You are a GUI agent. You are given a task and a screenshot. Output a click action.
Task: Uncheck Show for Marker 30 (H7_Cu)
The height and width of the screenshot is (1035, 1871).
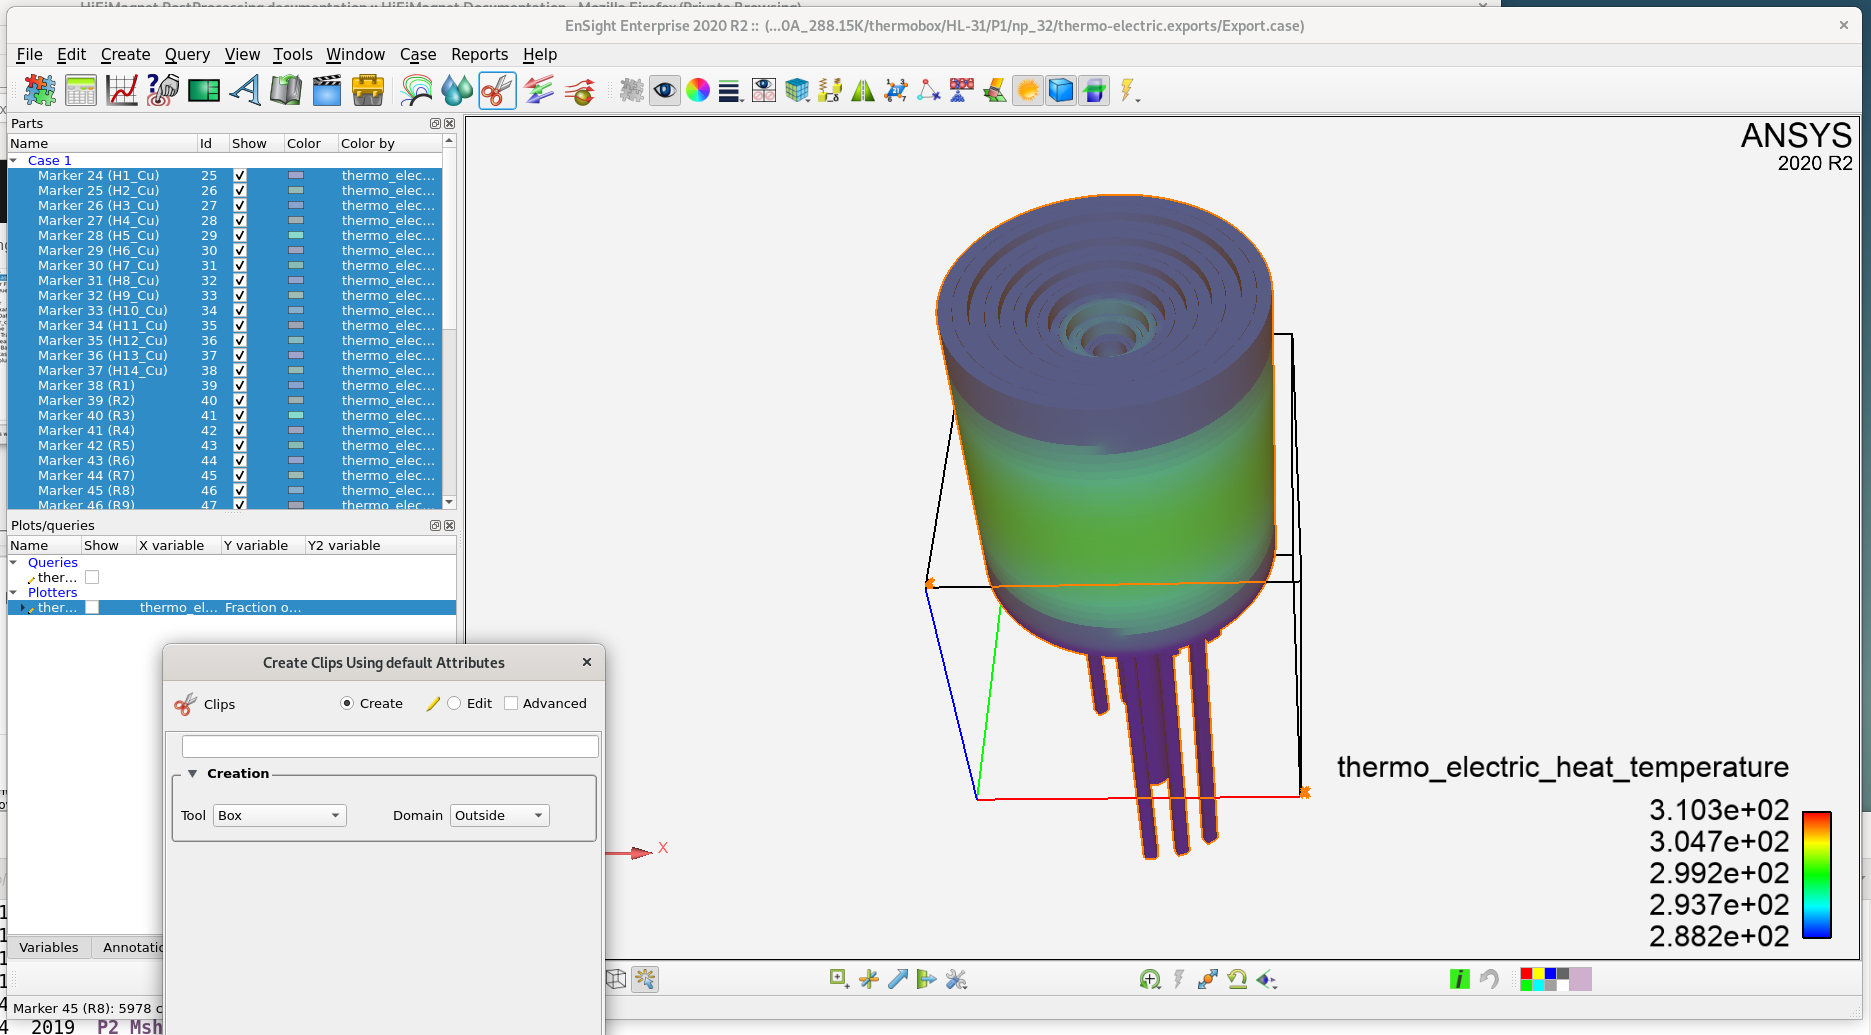[240, 265]
